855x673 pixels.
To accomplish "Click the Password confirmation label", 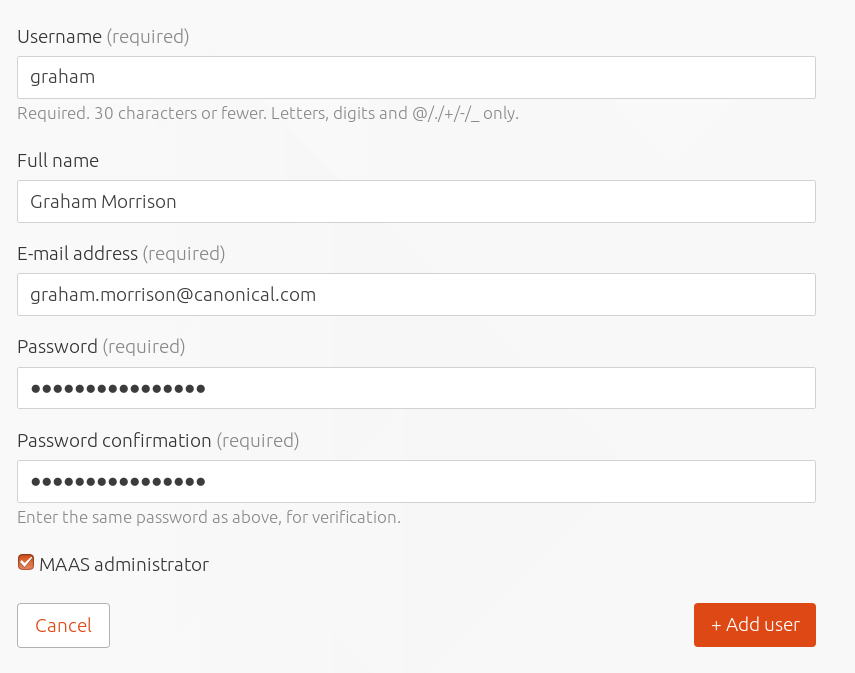I will (x=114, y=441).
